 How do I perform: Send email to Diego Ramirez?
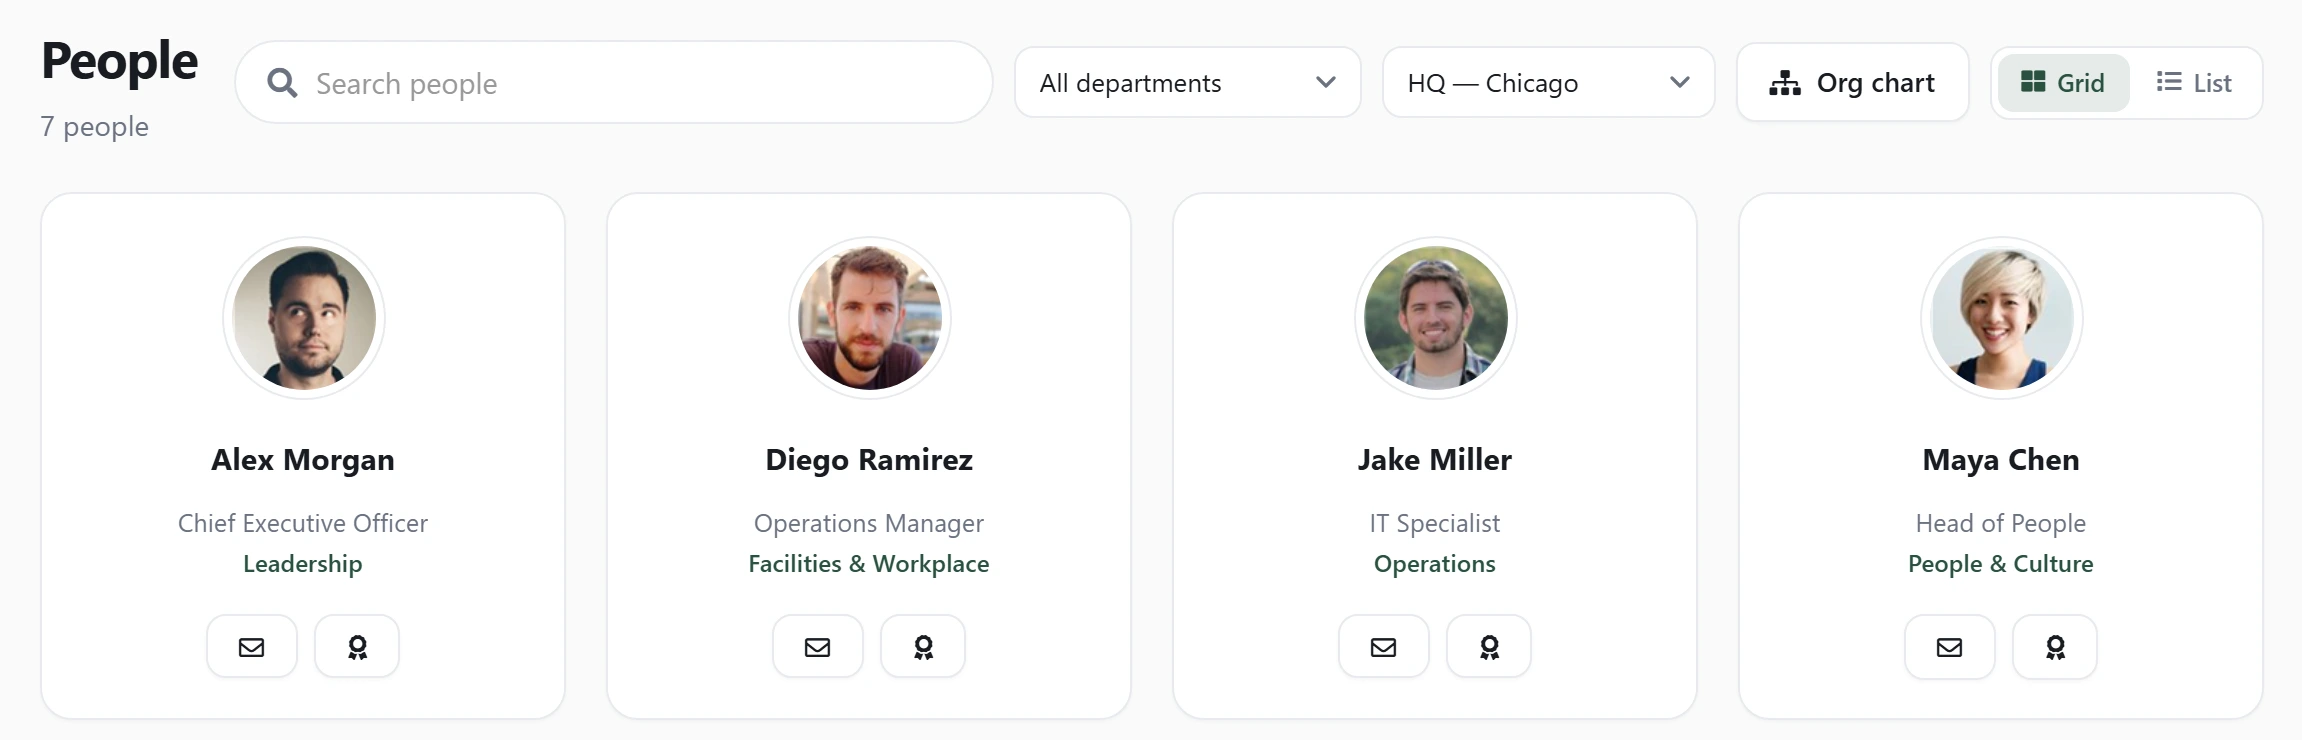818,647
